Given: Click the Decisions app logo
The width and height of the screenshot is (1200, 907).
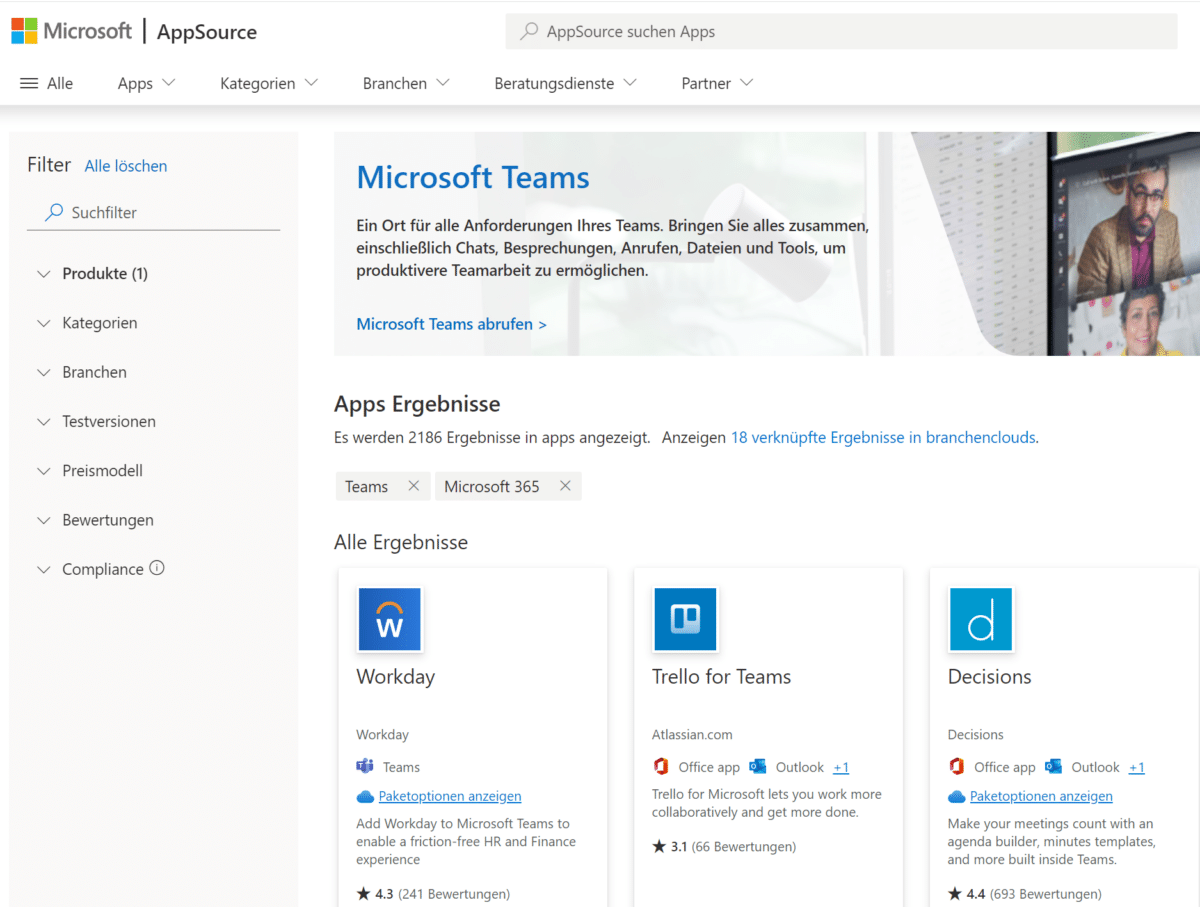Looking at the screenshot, I should [980, 620].
